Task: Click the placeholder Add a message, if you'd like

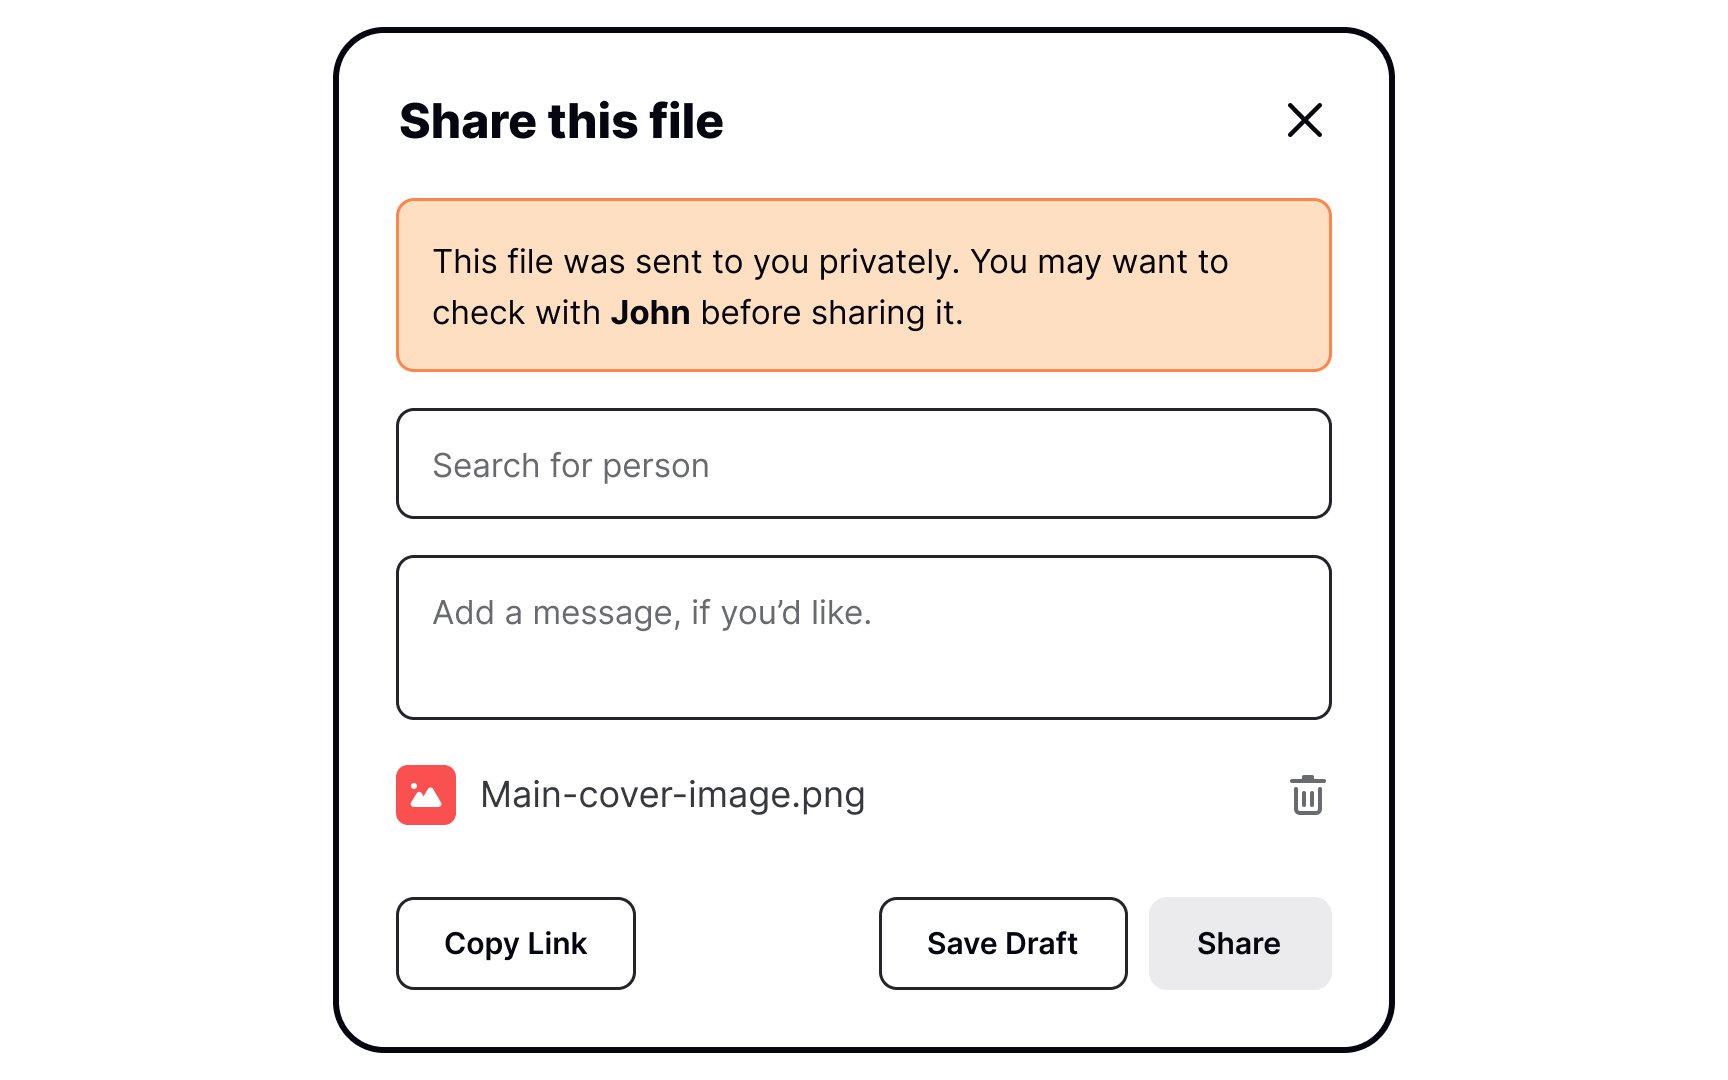Action: [x=652, y=613]
